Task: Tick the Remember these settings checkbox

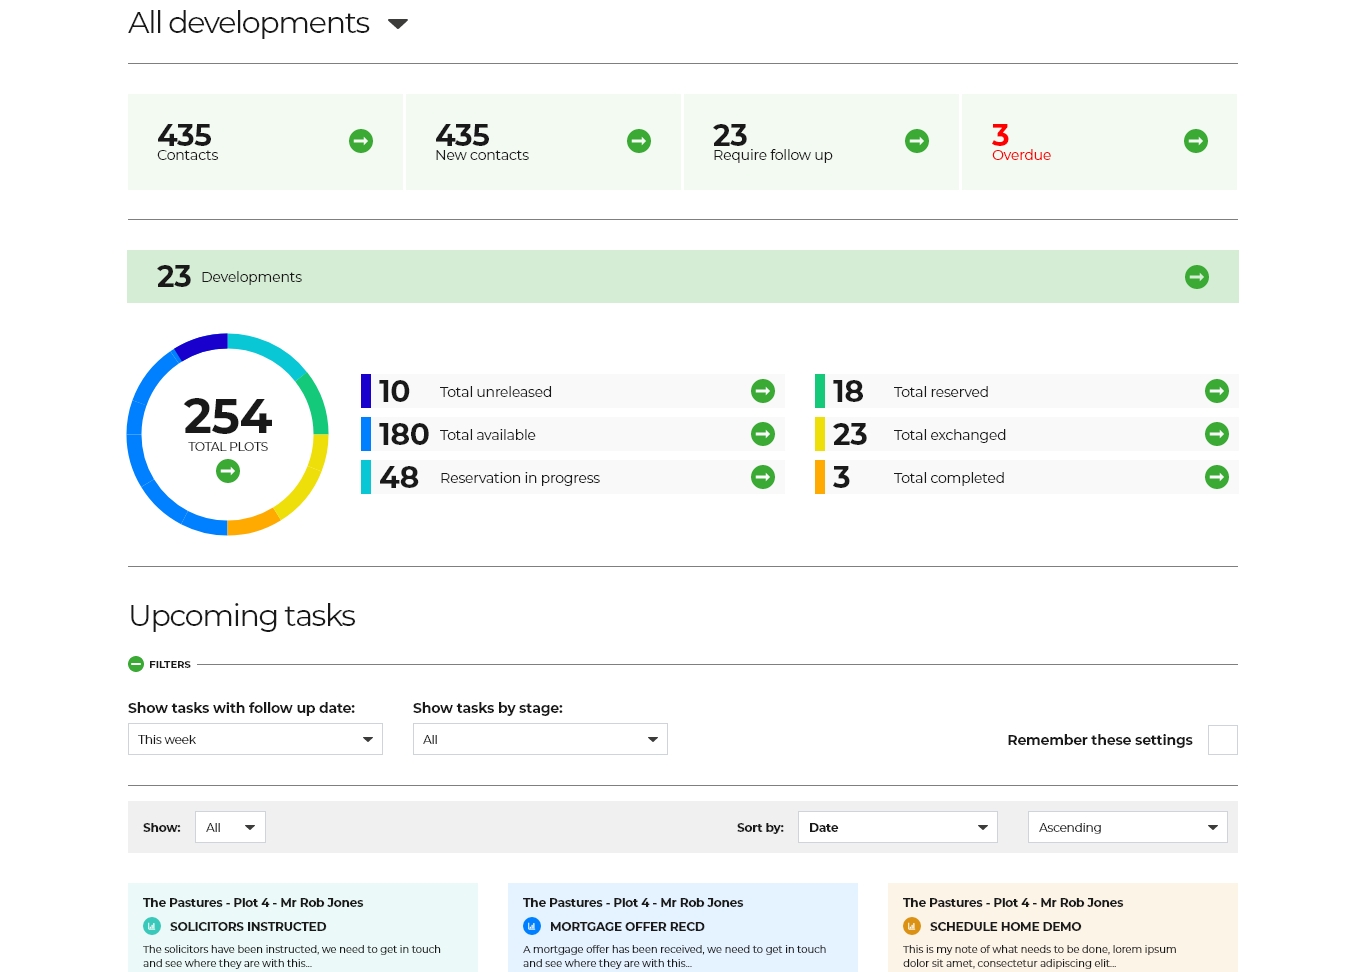Action: pos(1222,740)
